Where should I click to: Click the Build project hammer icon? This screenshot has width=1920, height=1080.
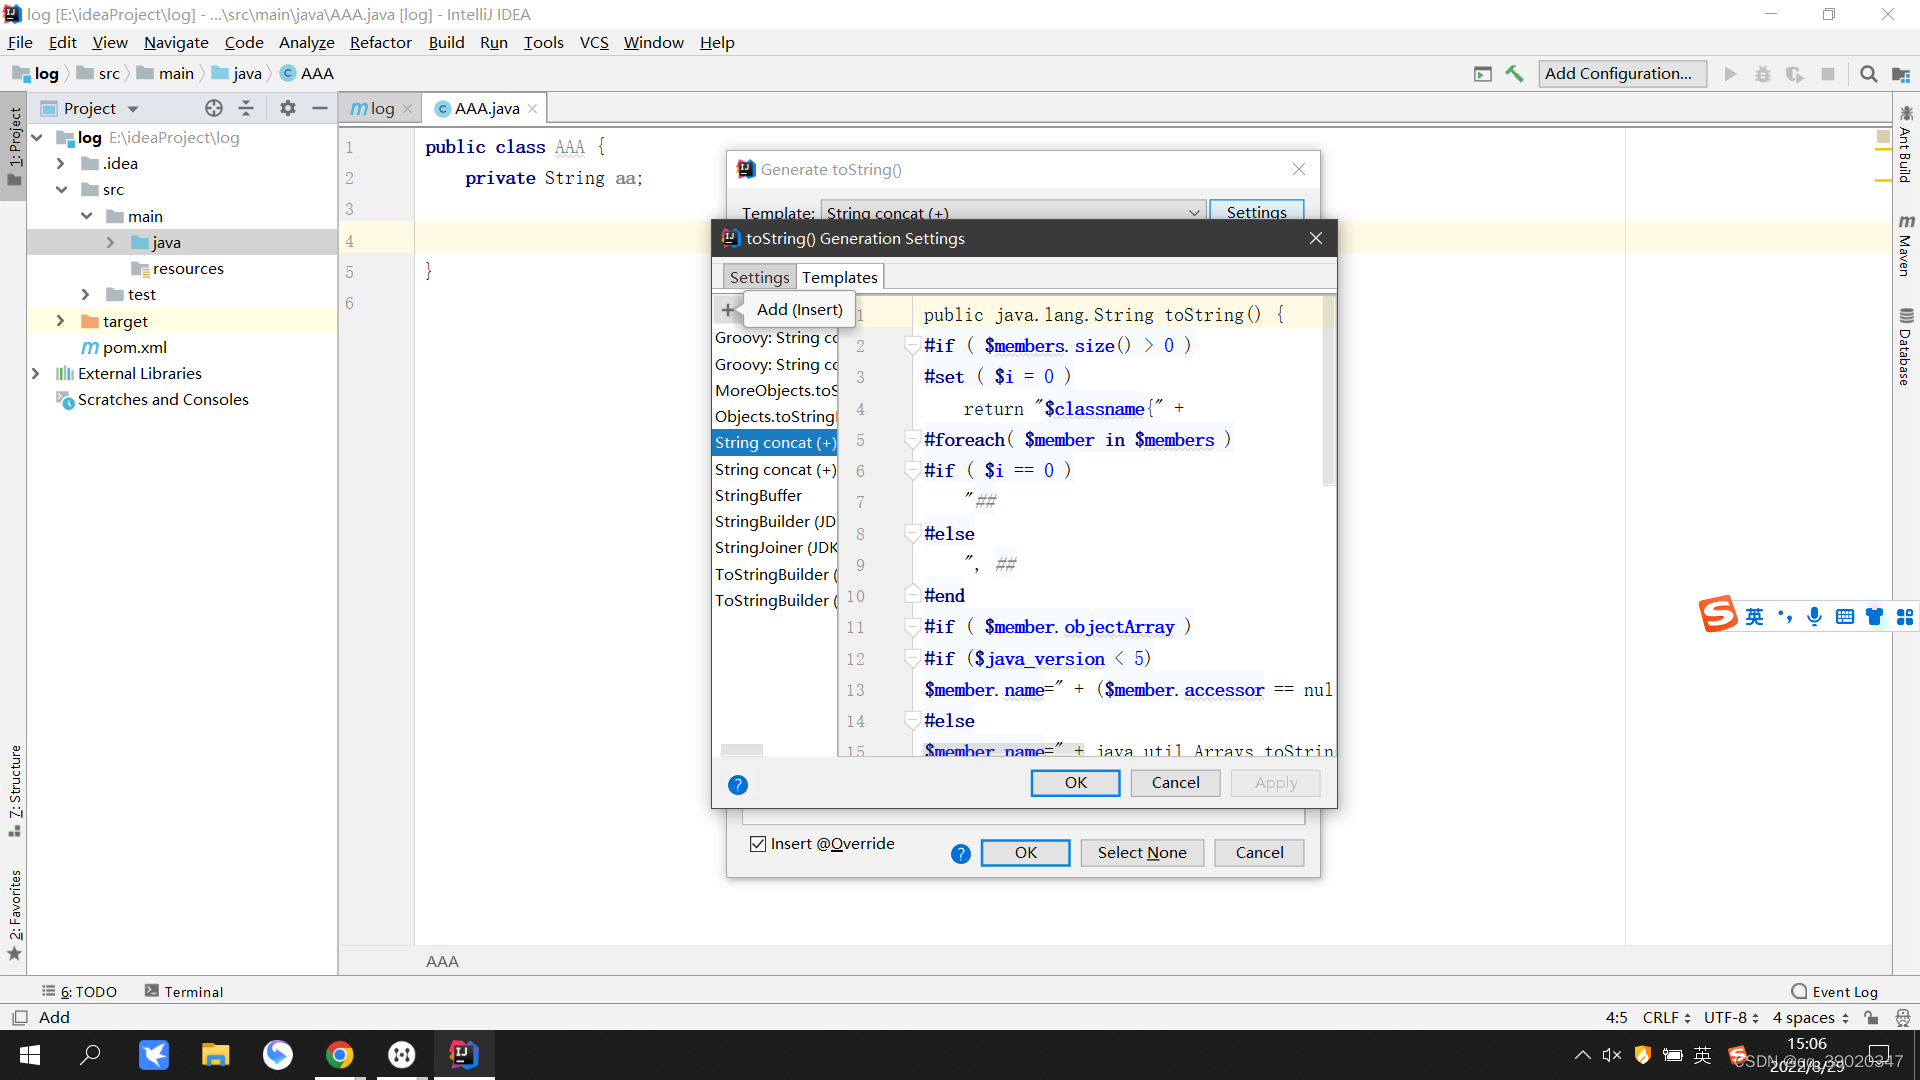click(x=1514, y=74)
